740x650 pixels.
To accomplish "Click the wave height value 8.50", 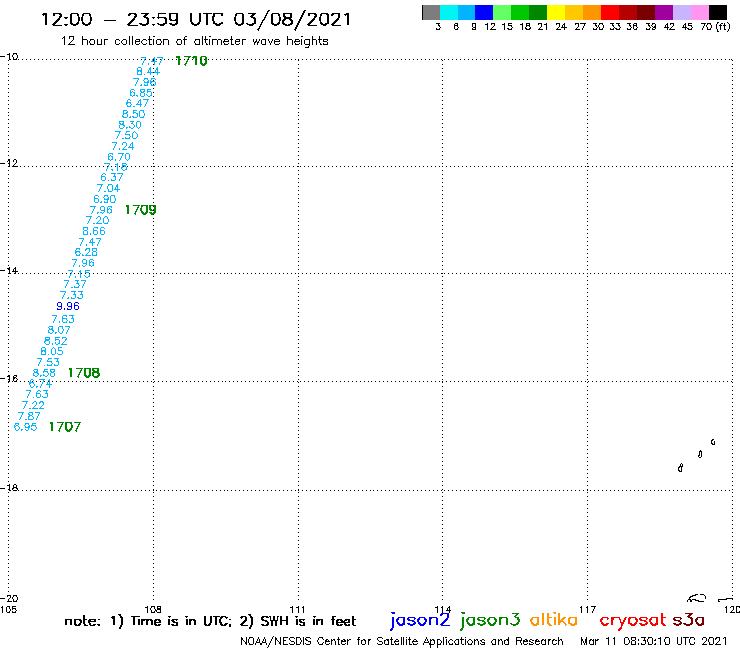I will click(134, 114).
